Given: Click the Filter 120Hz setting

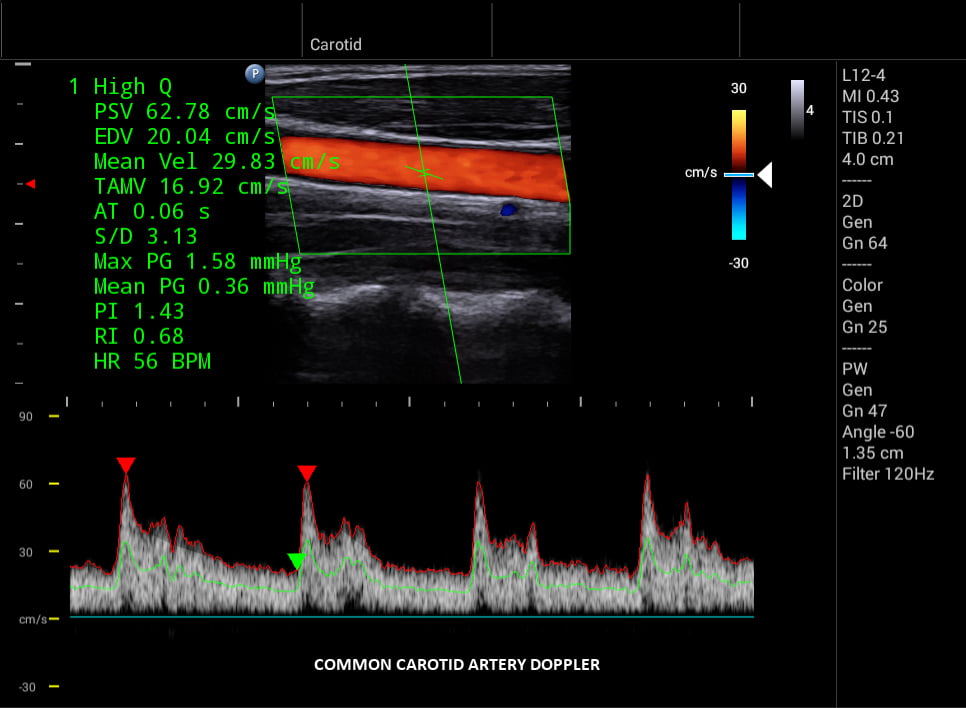Looking at the screenshot, I should 887,474.
